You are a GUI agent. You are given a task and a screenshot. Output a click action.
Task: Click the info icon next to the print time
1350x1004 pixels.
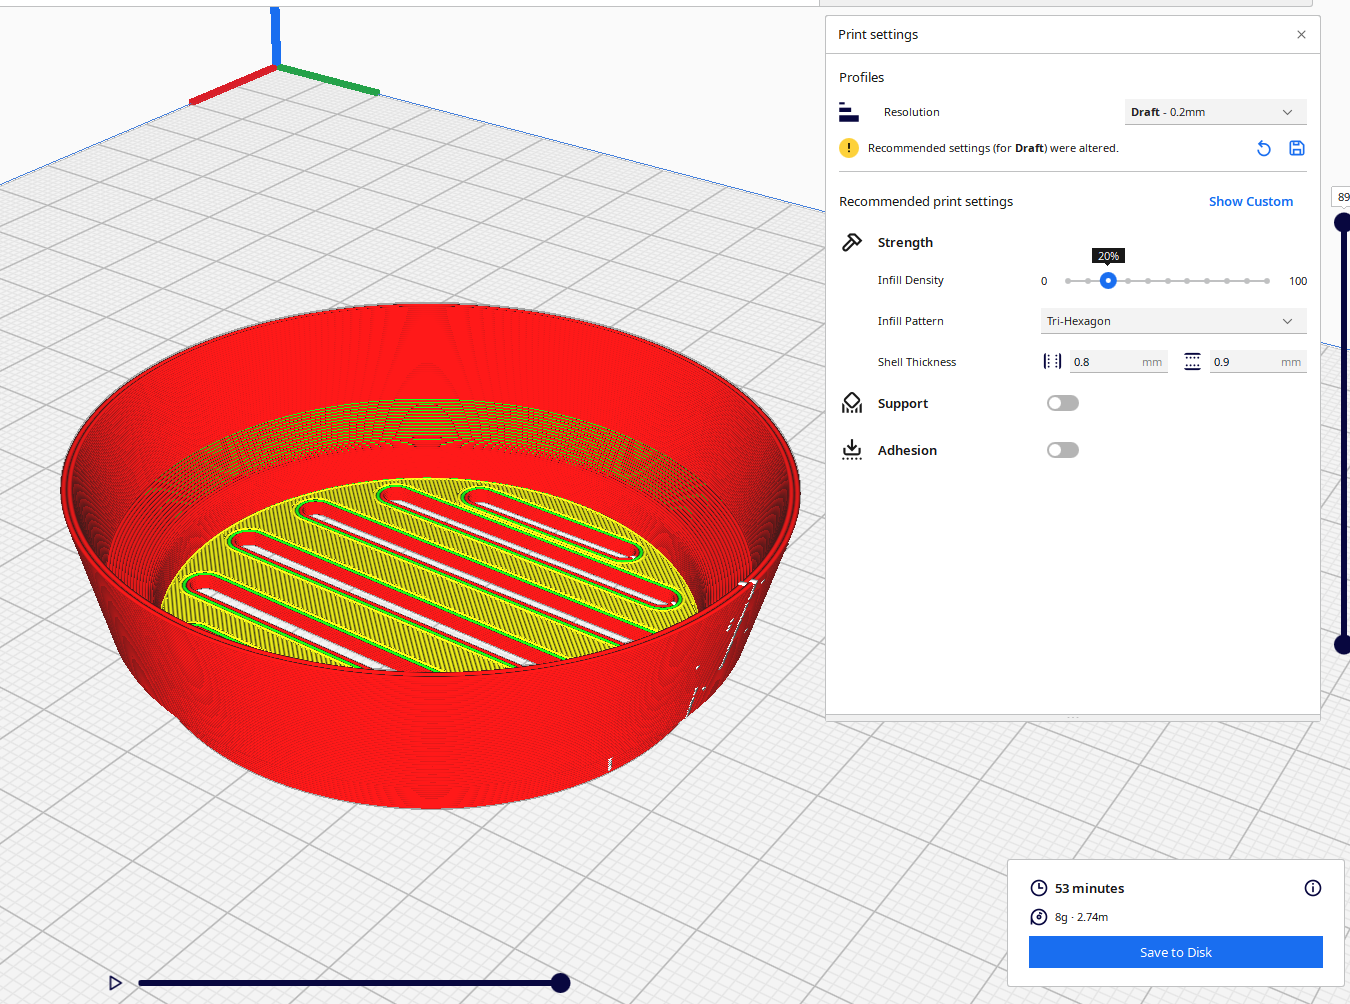(1313, 888)
